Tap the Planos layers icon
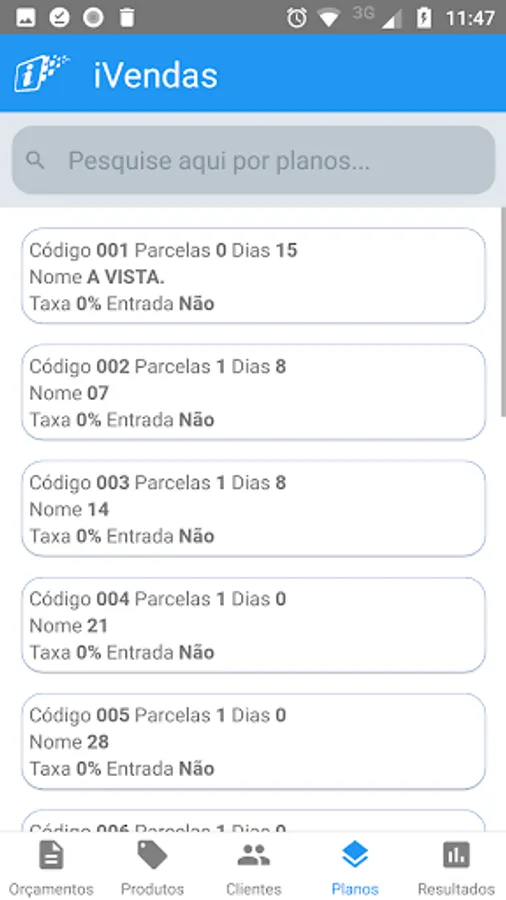 click(x=355, y=855)
